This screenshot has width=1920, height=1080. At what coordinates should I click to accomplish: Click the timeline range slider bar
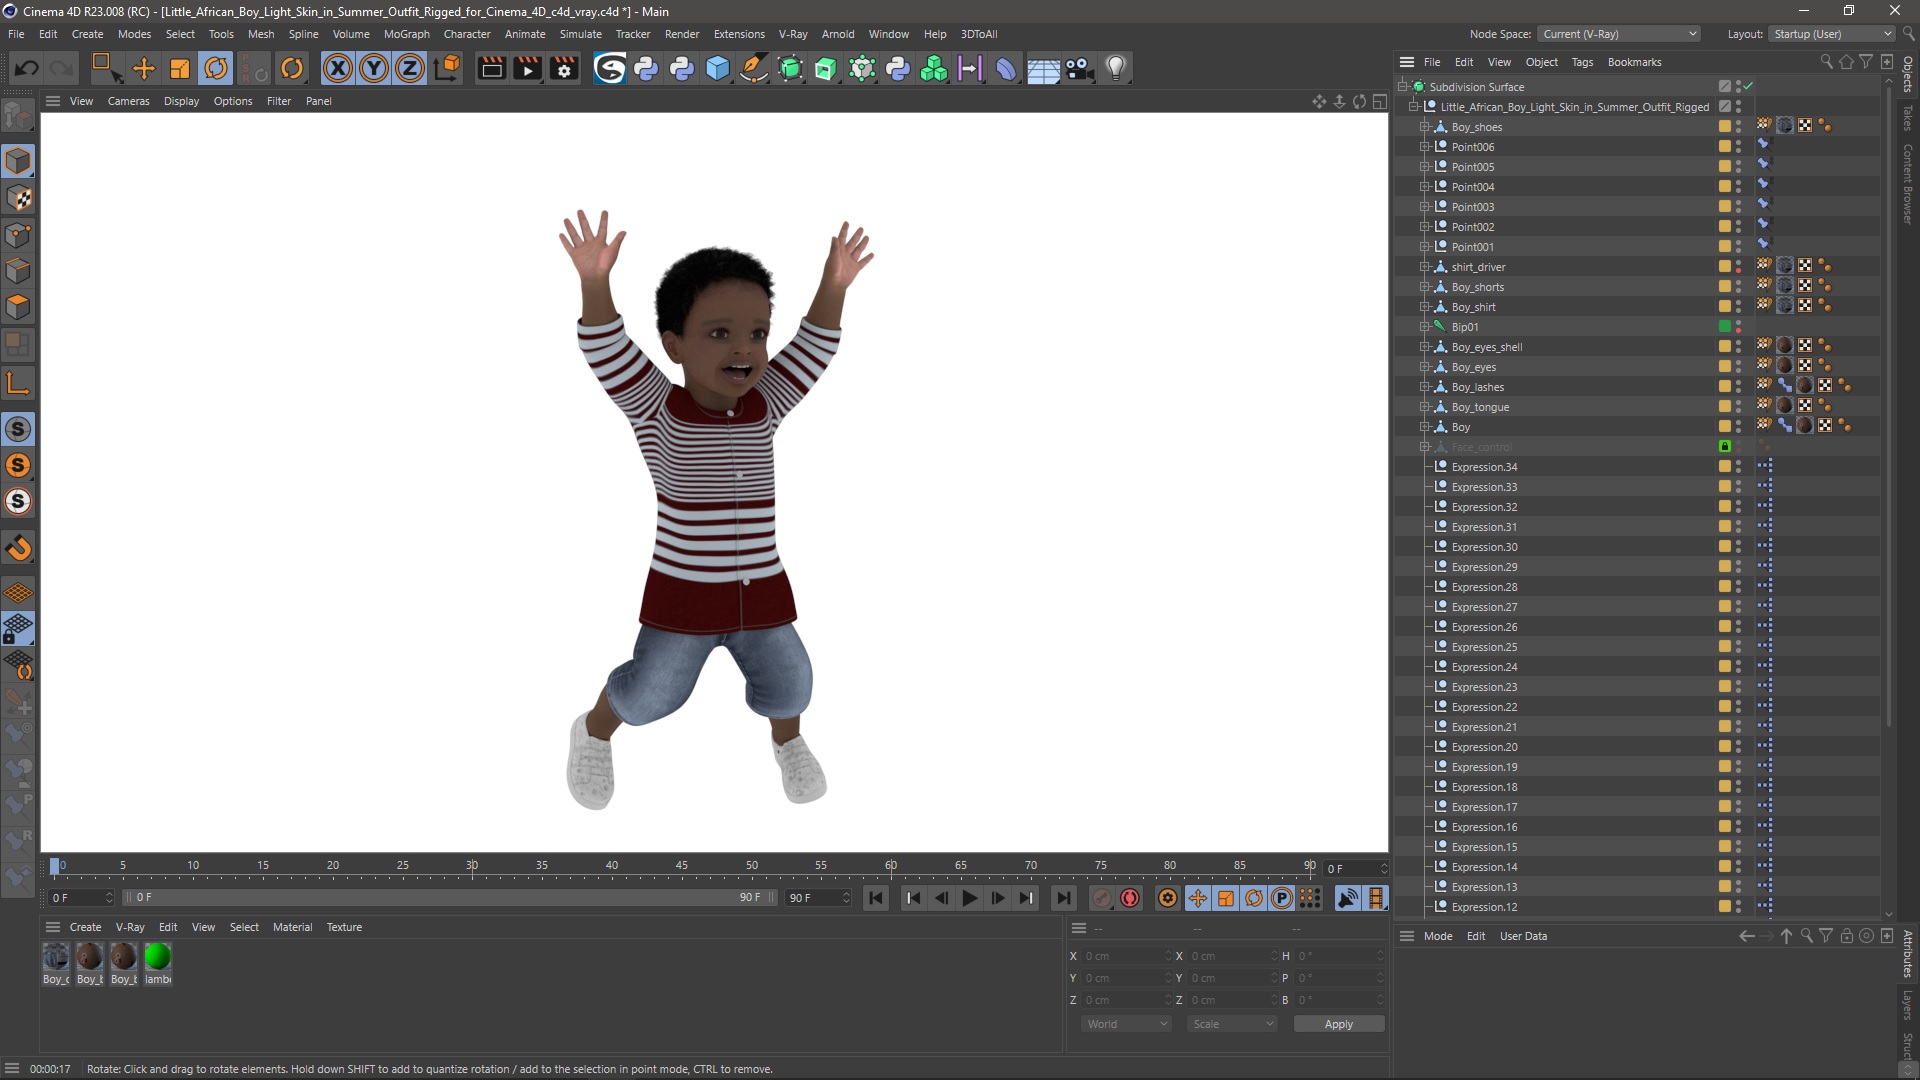click(450, 898)
